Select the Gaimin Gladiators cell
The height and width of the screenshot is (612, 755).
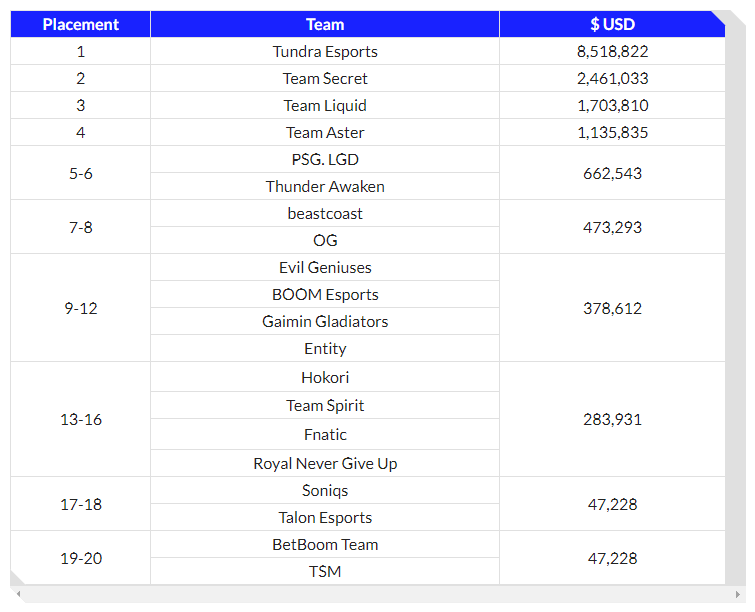click(325, 321)
